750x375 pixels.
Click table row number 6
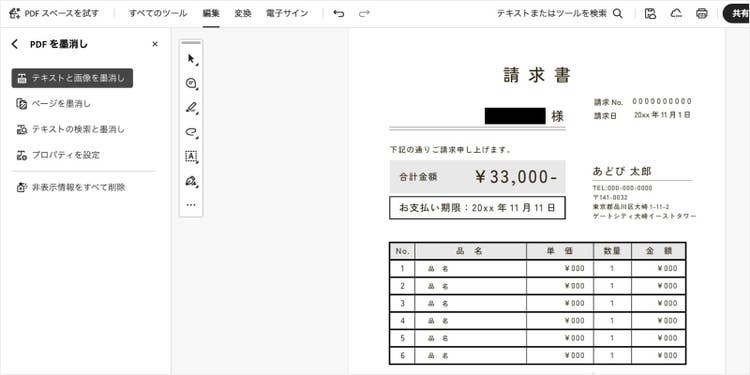(402, 355)
